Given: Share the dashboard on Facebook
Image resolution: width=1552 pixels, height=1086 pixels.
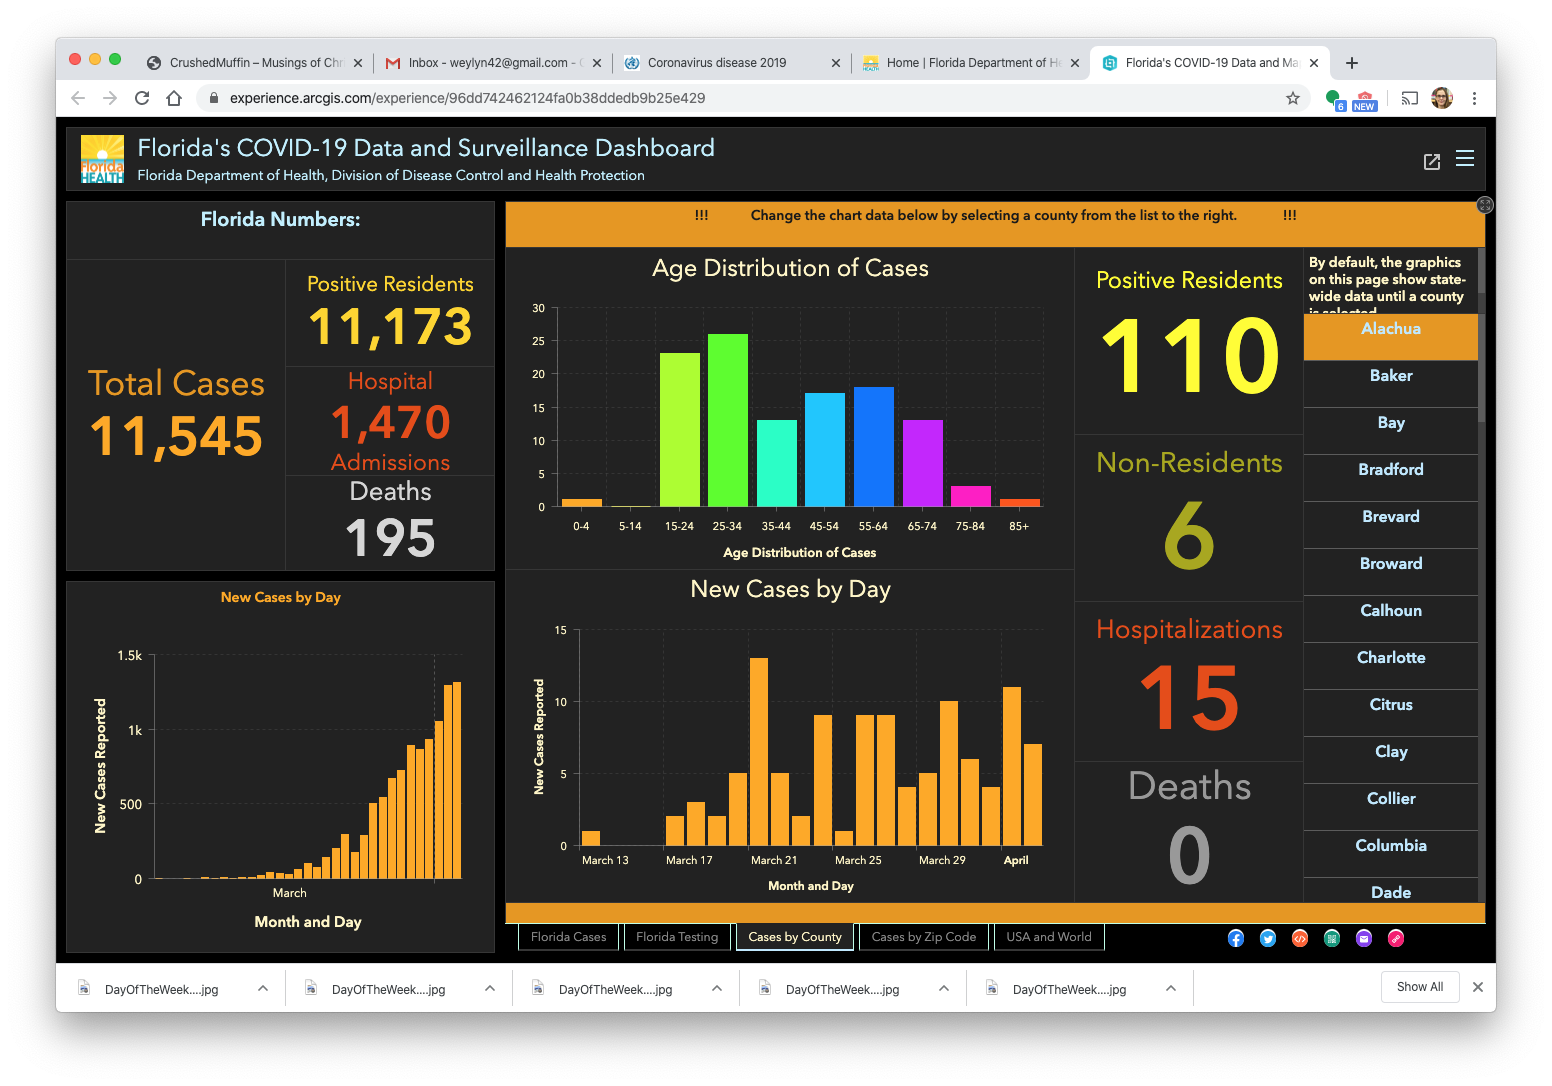Looking at the screenshot, I should tap(1236, 938).
